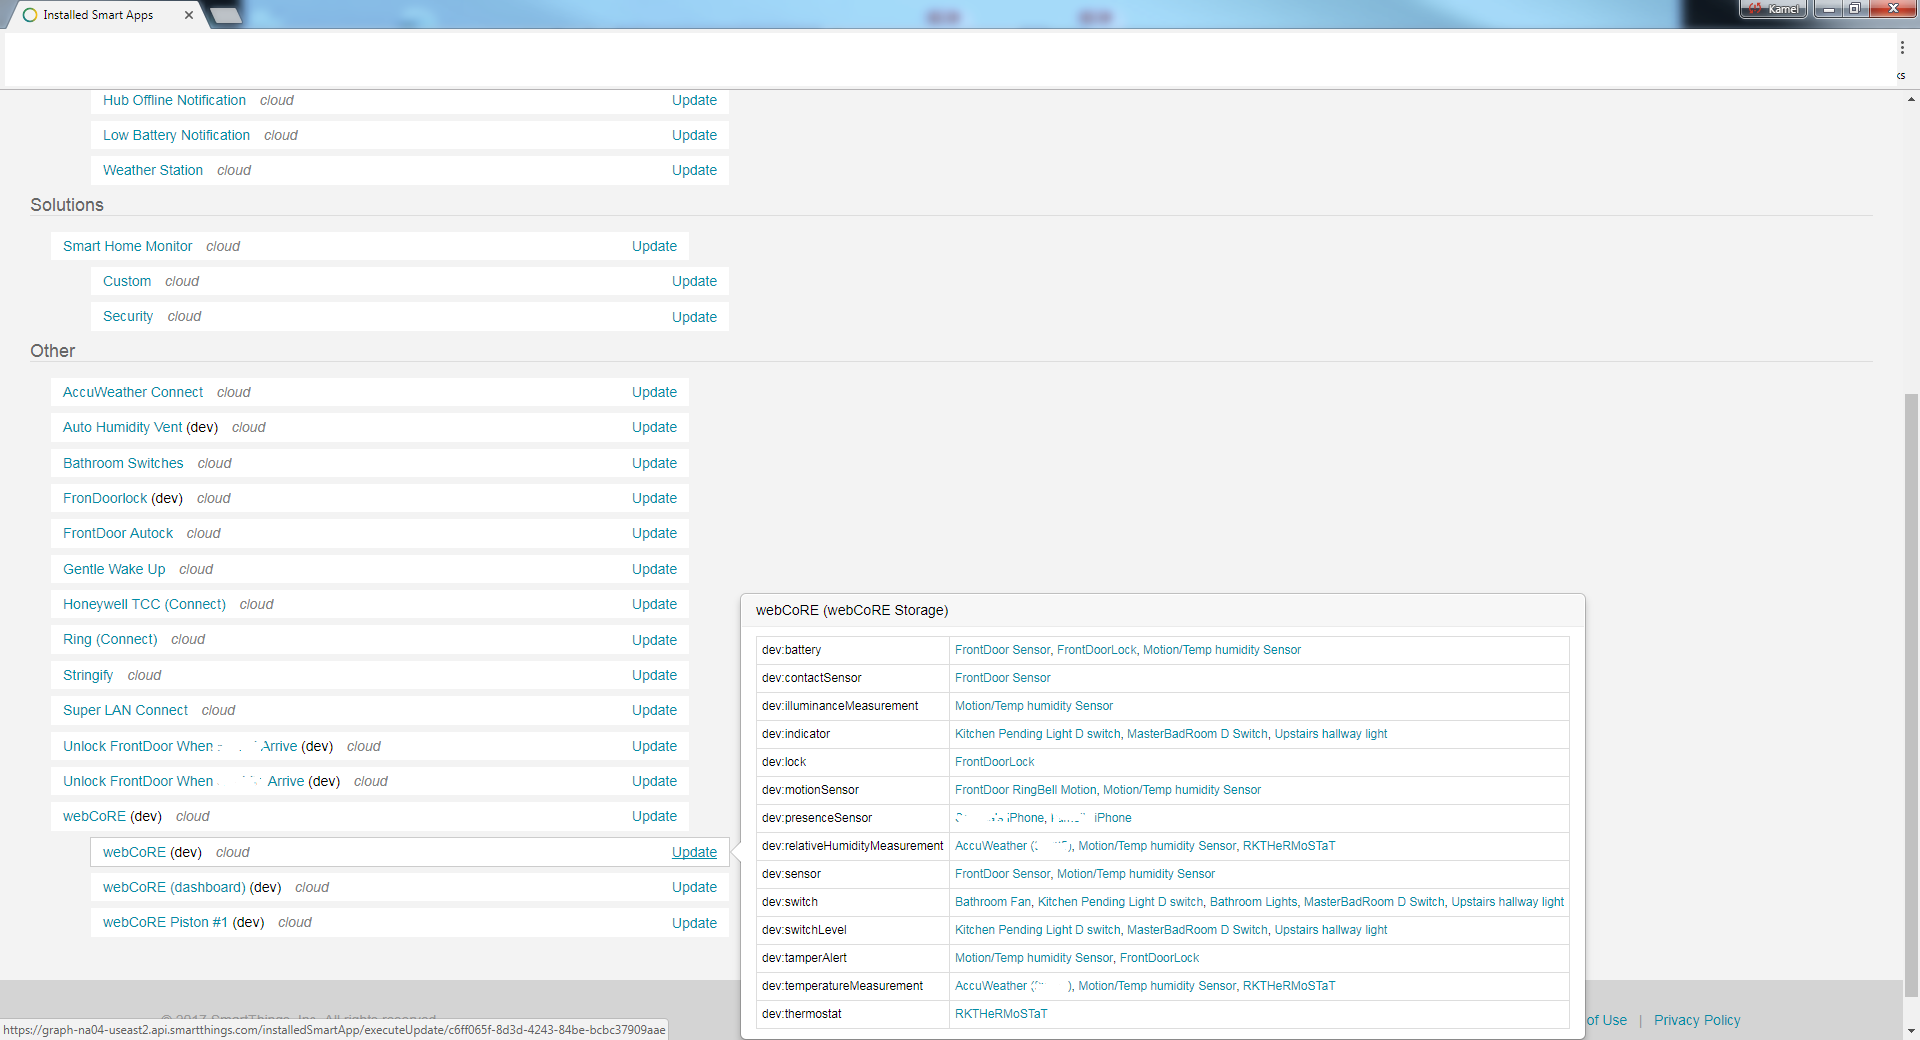Open a new browser tab
This screenshot has width=1920, height=1040.
point(226,15)
